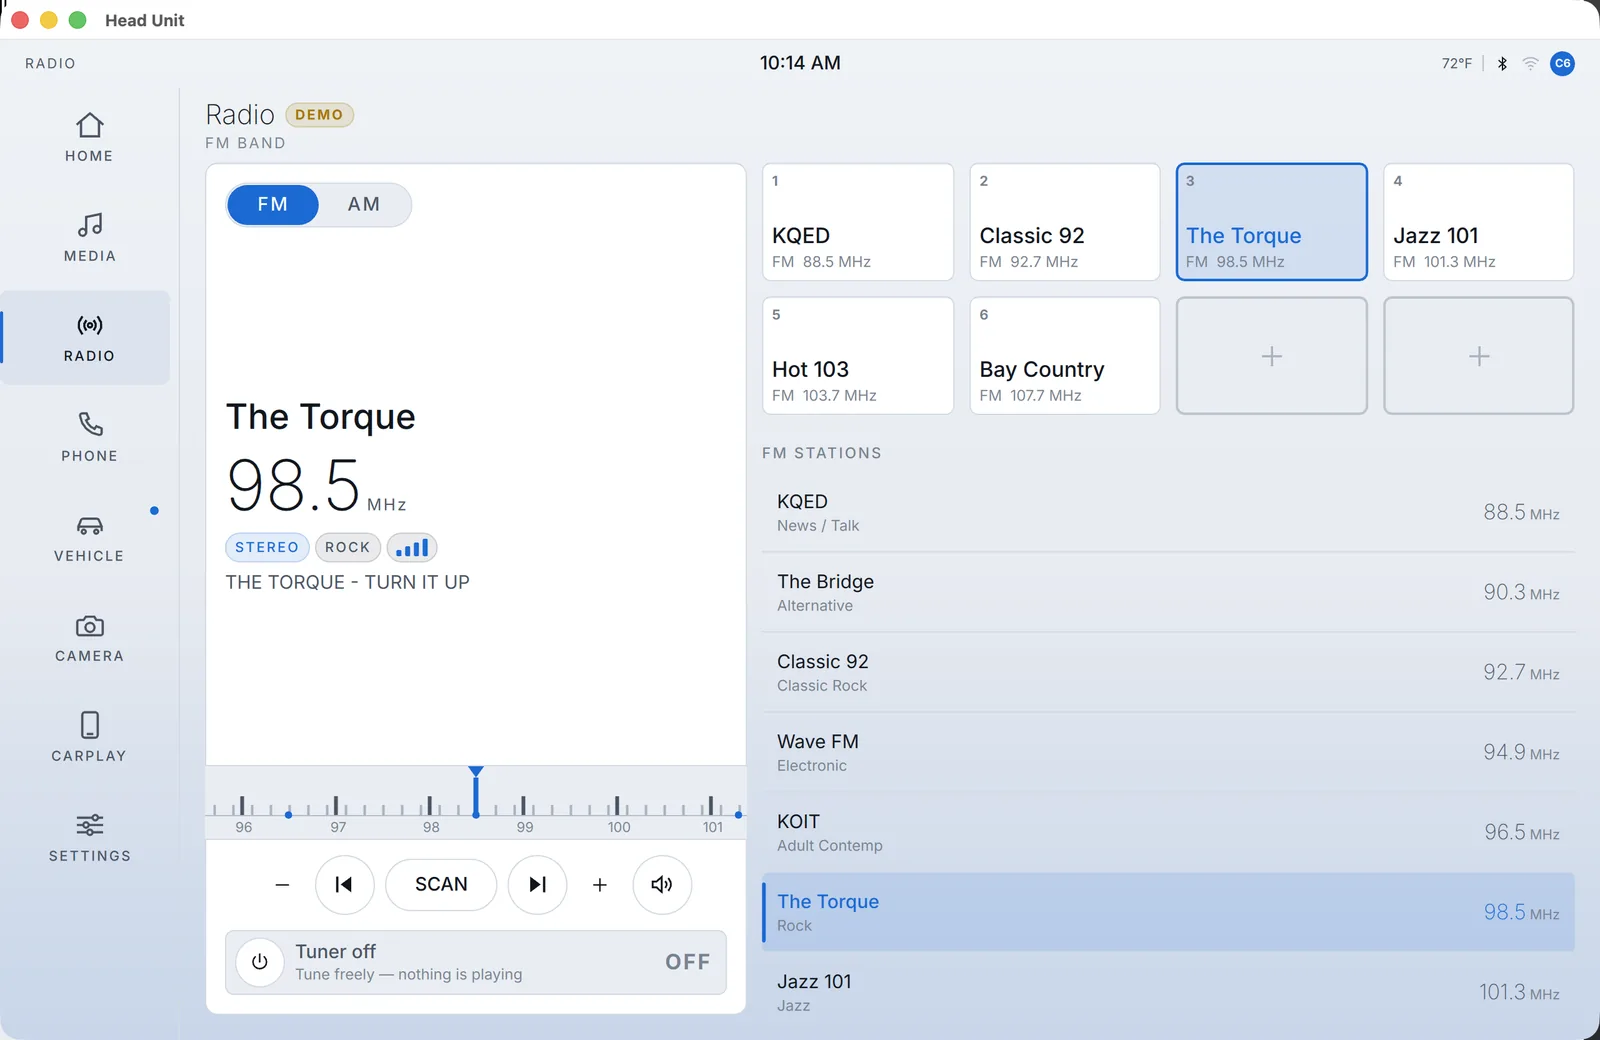Image resolution: width=1600 pixels, height=1040 pixels.
Task: Seek to the previous station
Action: coord(344,884)
